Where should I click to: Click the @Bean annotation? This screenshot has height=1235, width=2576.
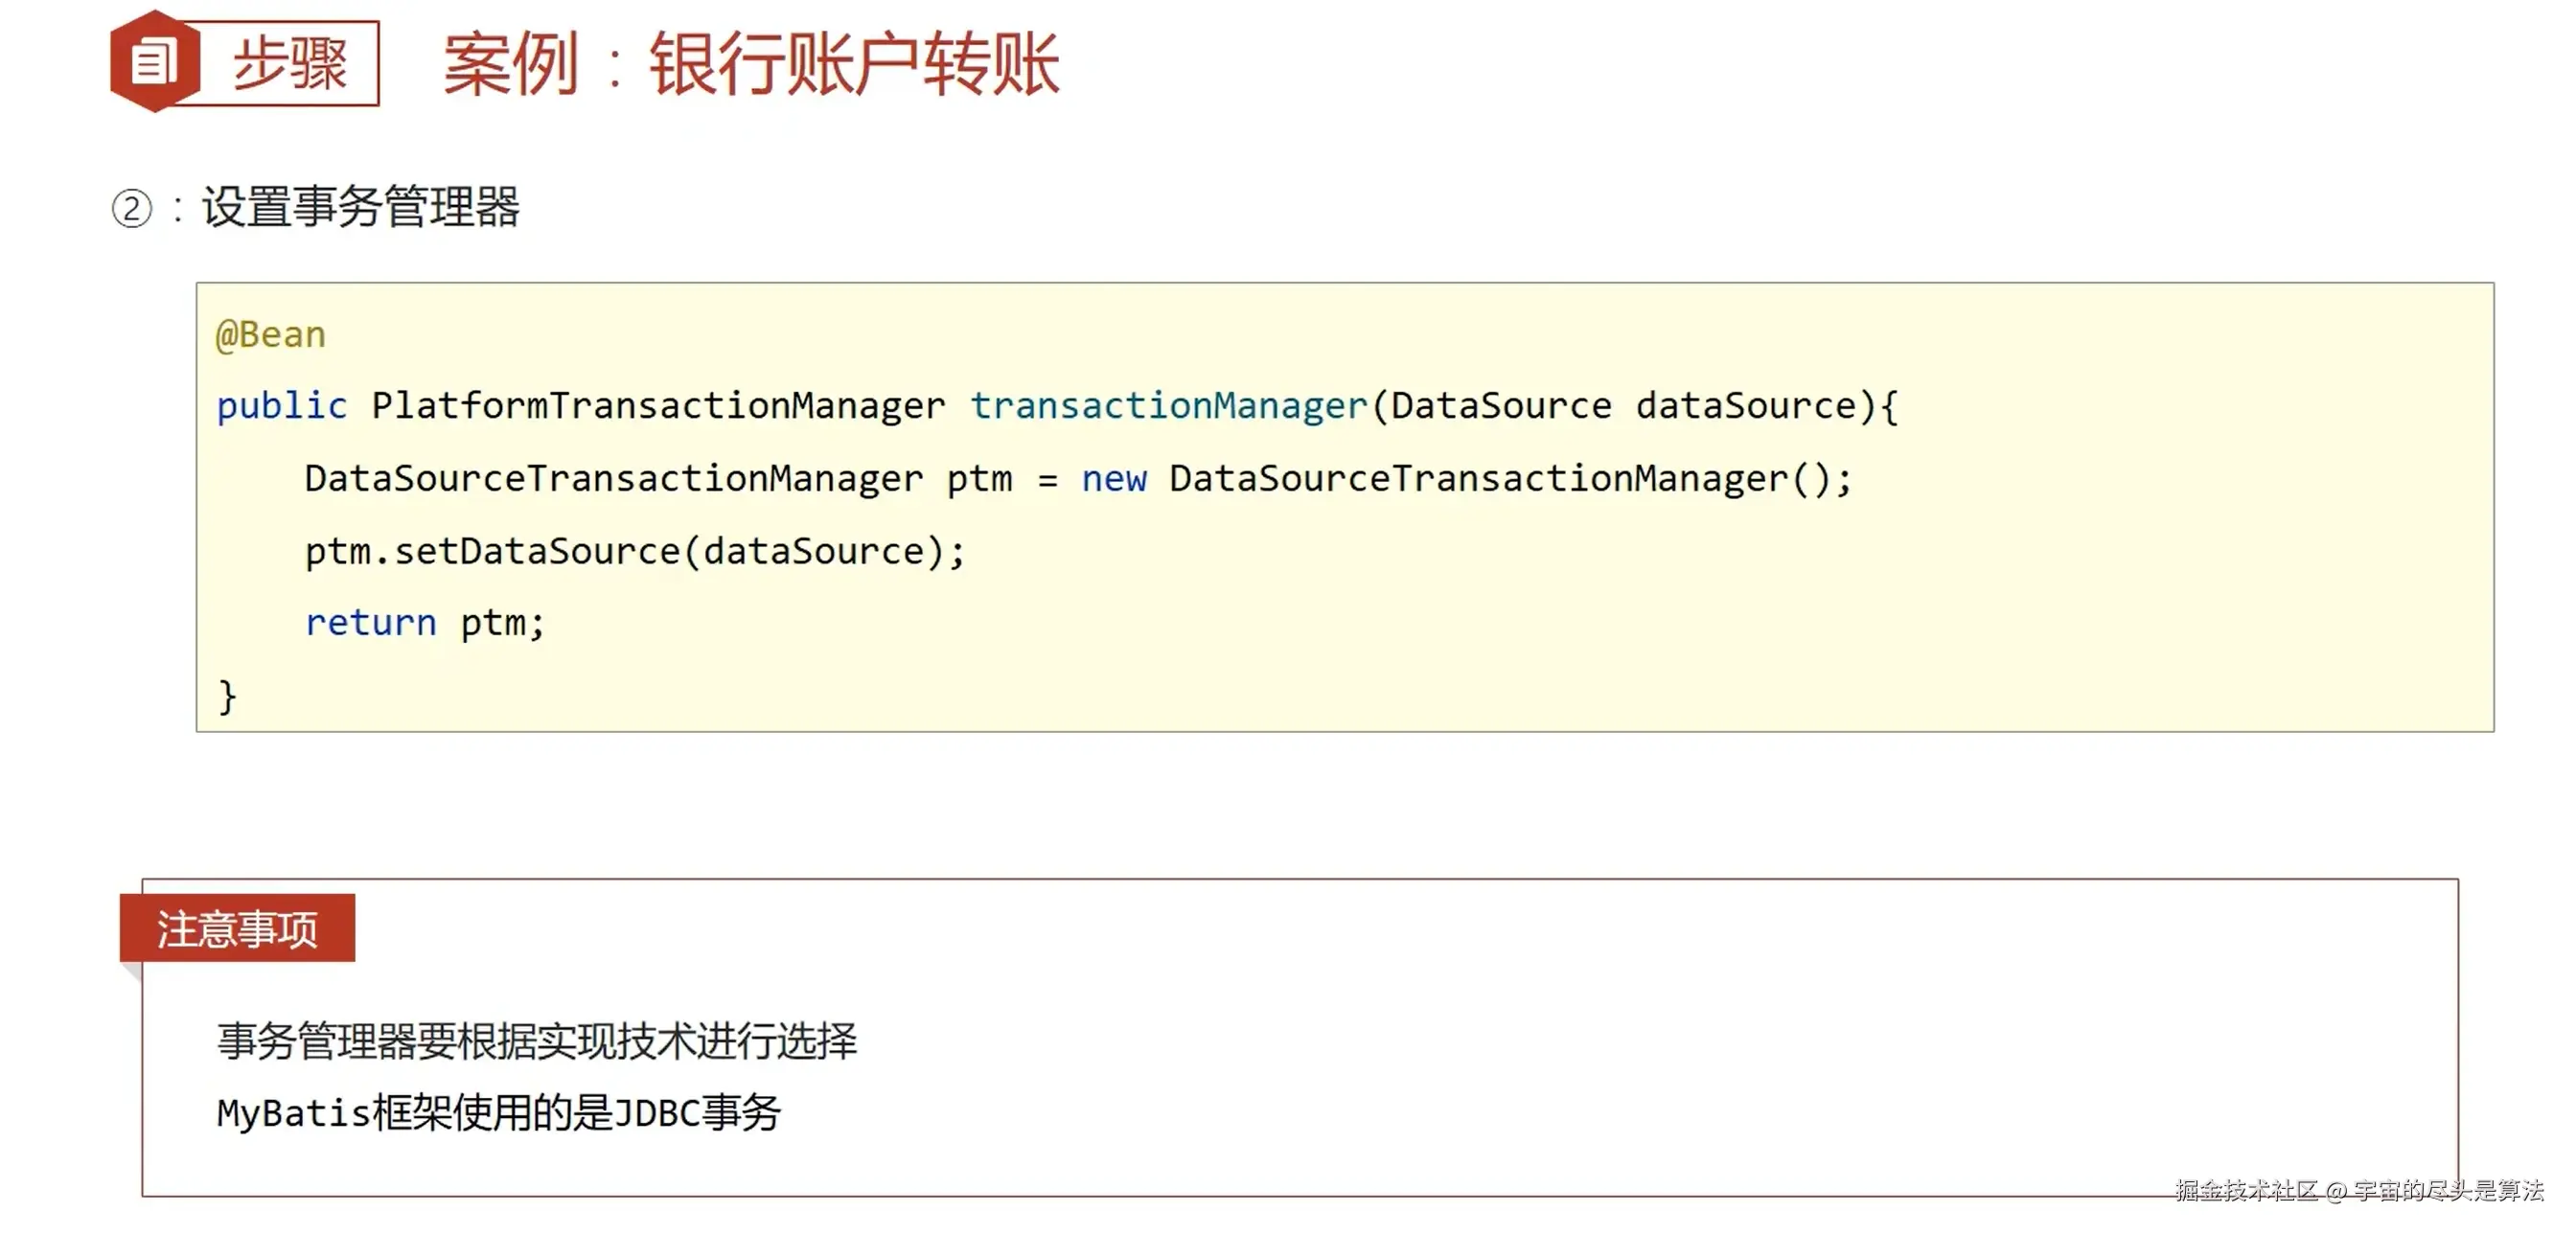tap(271, 335)
